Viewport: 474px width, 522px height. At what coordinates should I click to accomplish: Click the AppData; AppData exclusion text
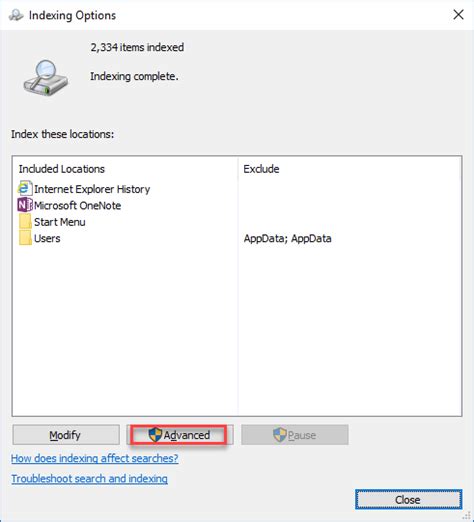pos(287,239)
